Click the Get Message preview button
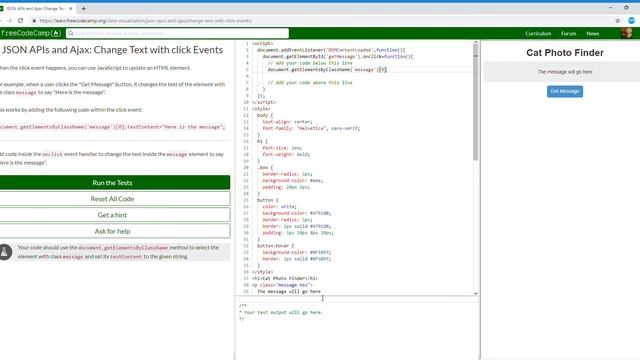Image resolution: width=640 pixels, height=360 pixels. point(565,91)
